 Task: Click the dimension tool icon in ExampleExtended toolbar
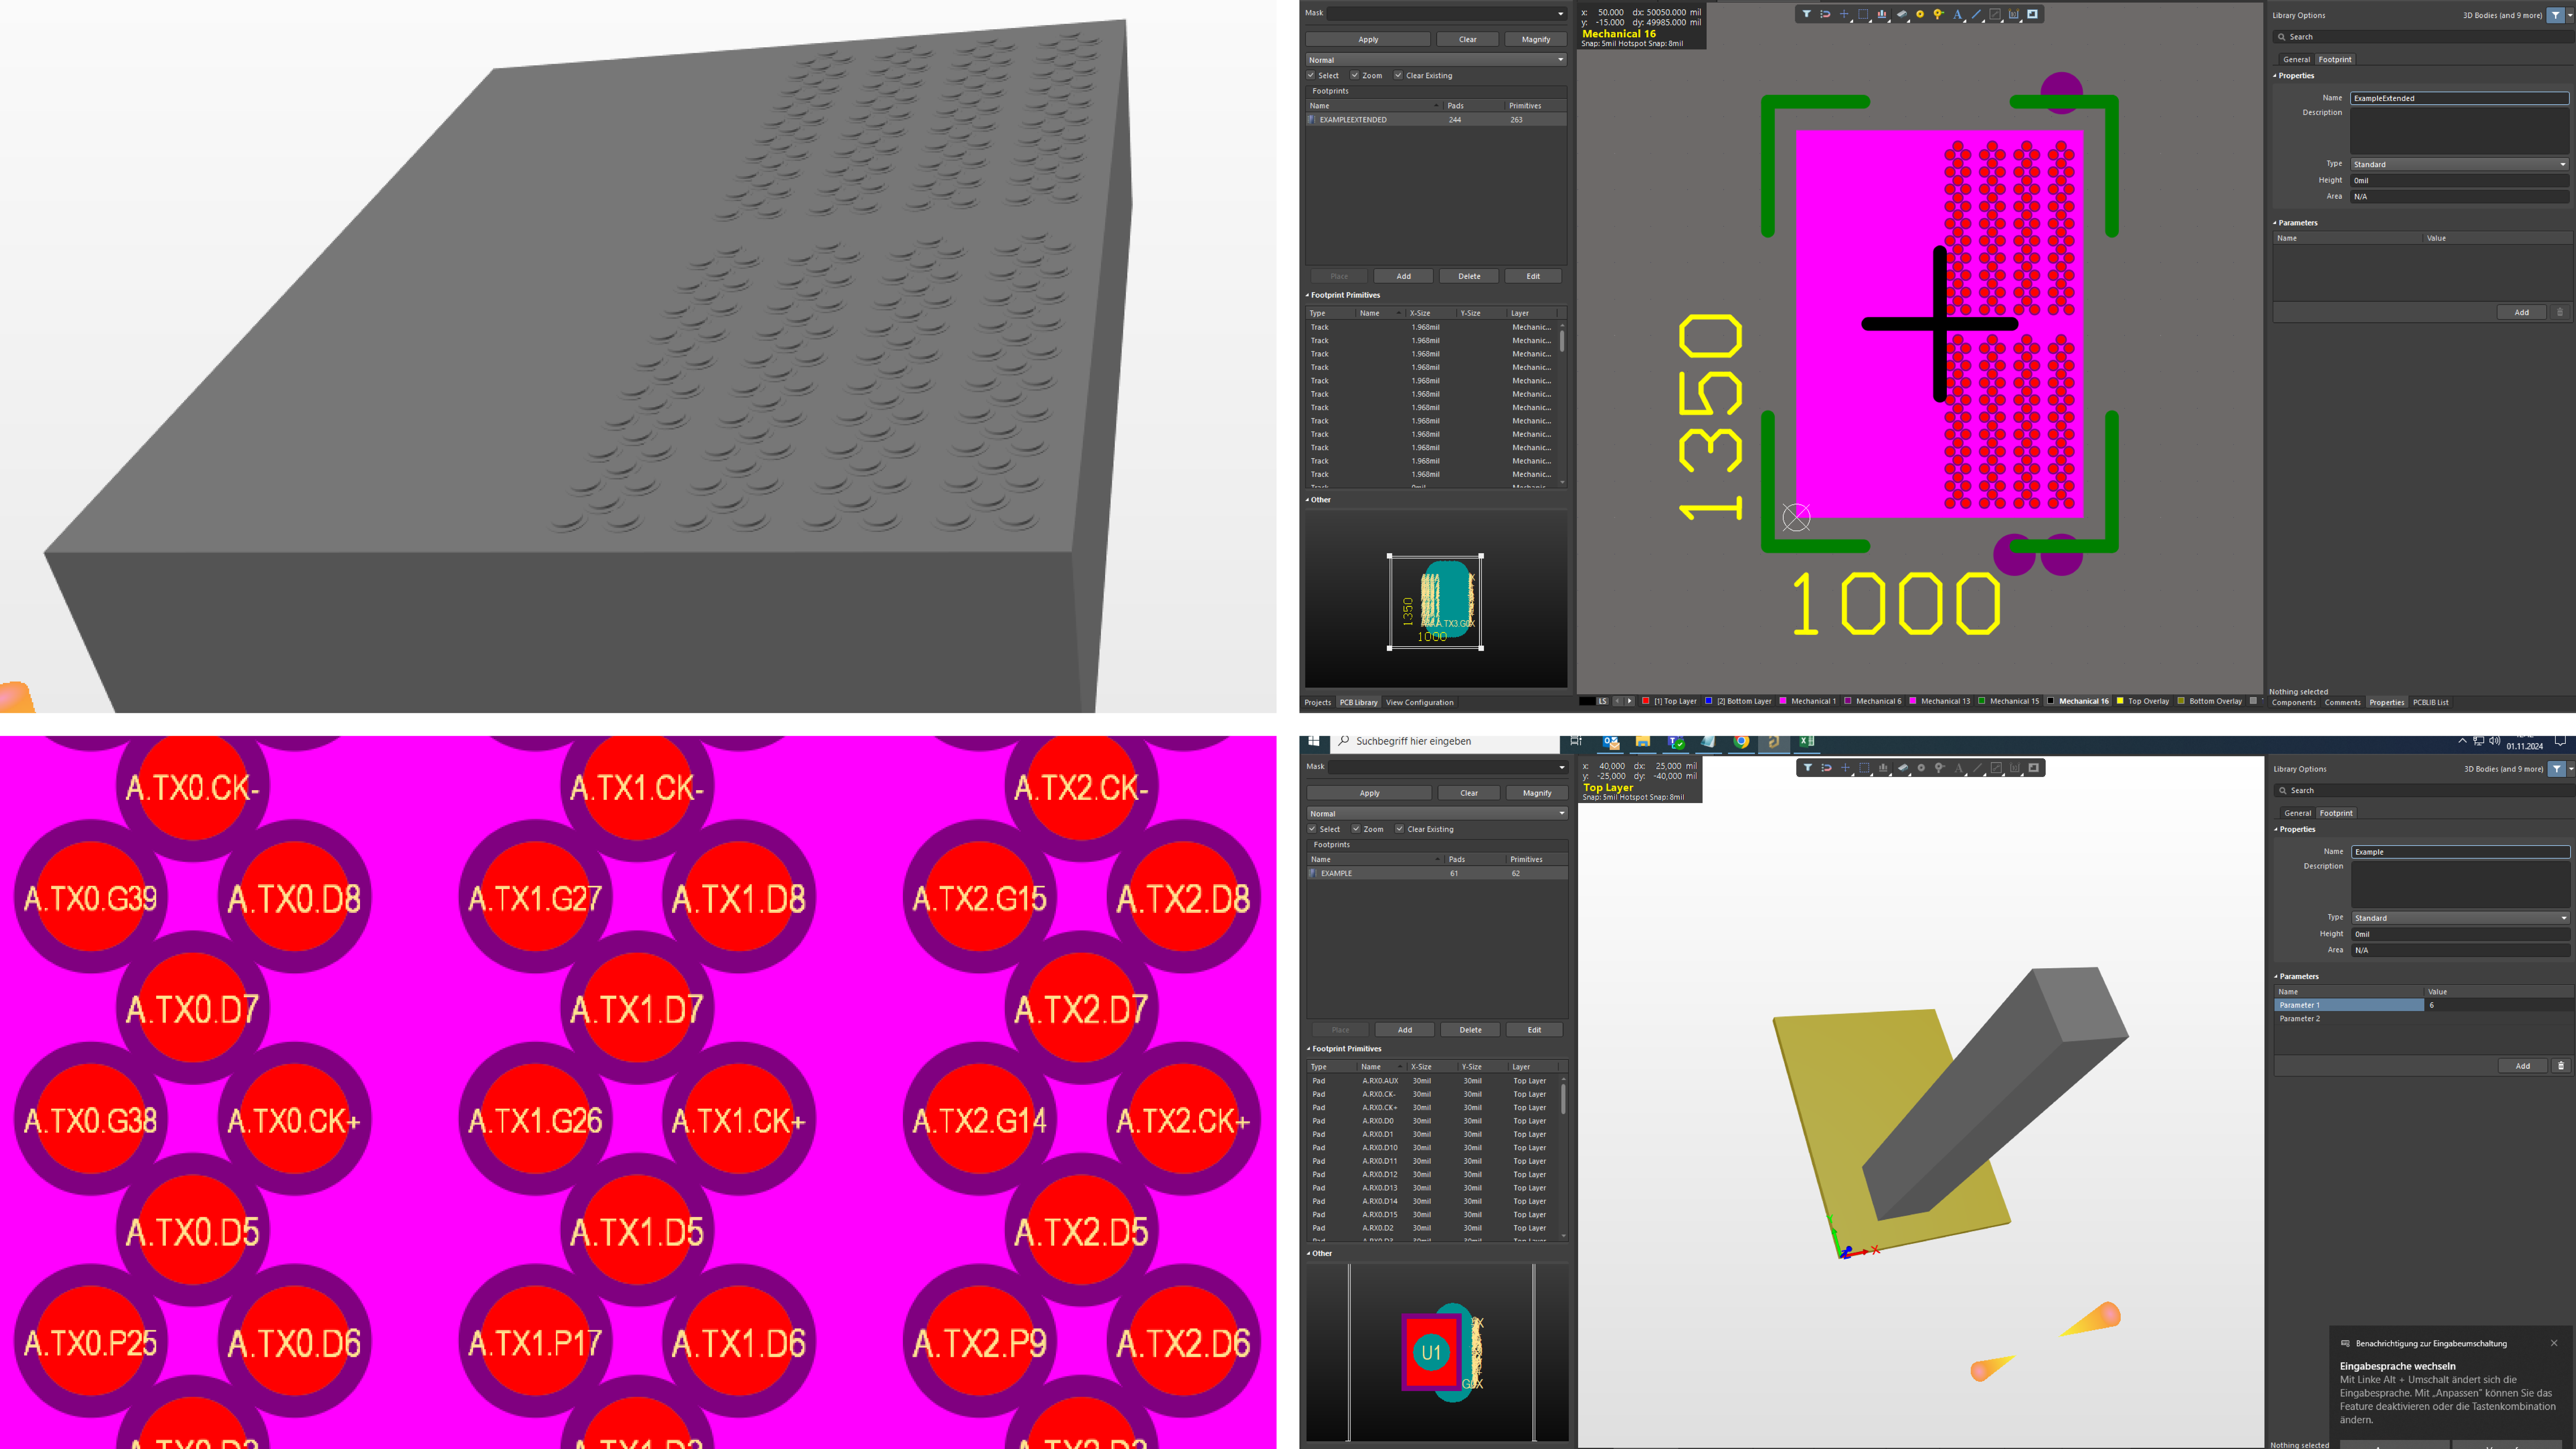[x=2014, y=14]
